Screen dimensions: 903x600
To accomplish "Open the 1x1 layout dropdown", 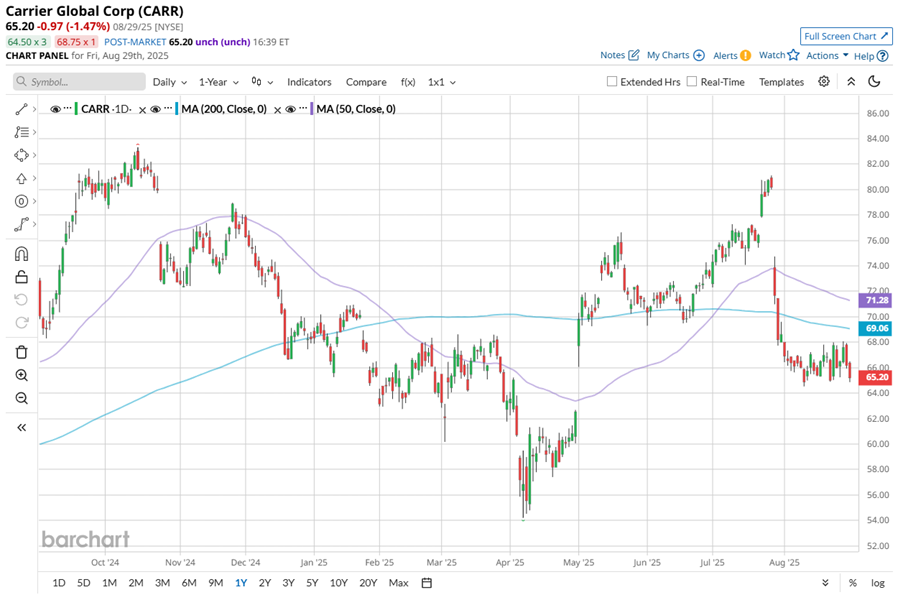I will (x=442, y=82).
